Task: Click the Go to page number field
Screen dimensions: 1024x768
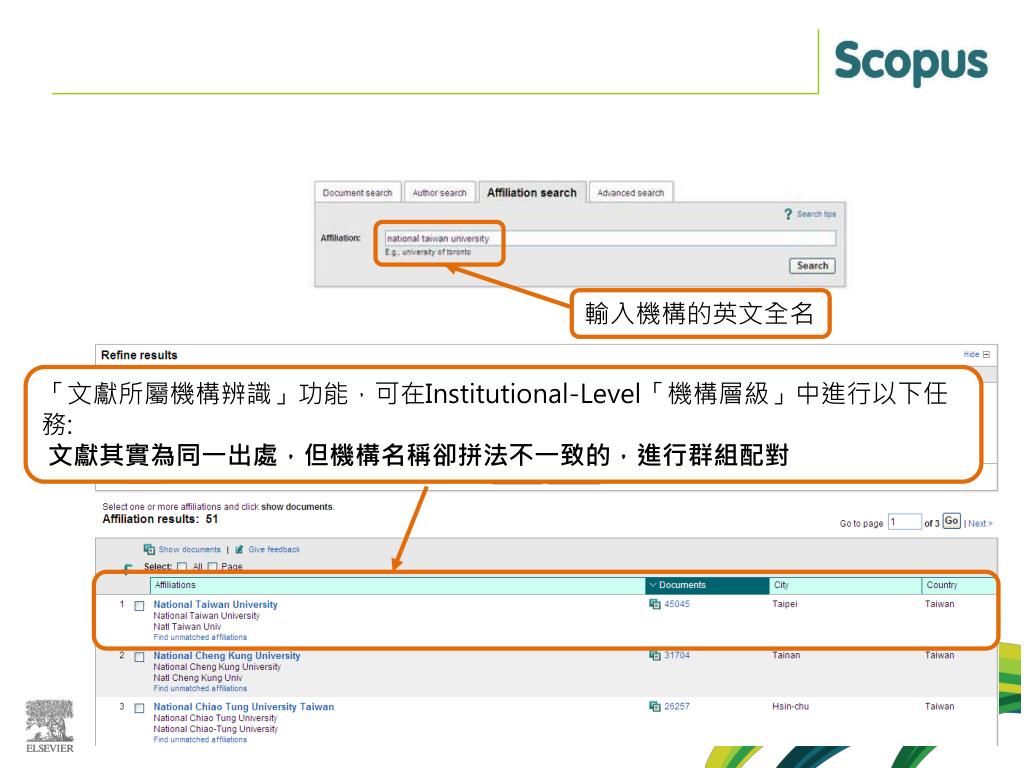Action: 904,522
